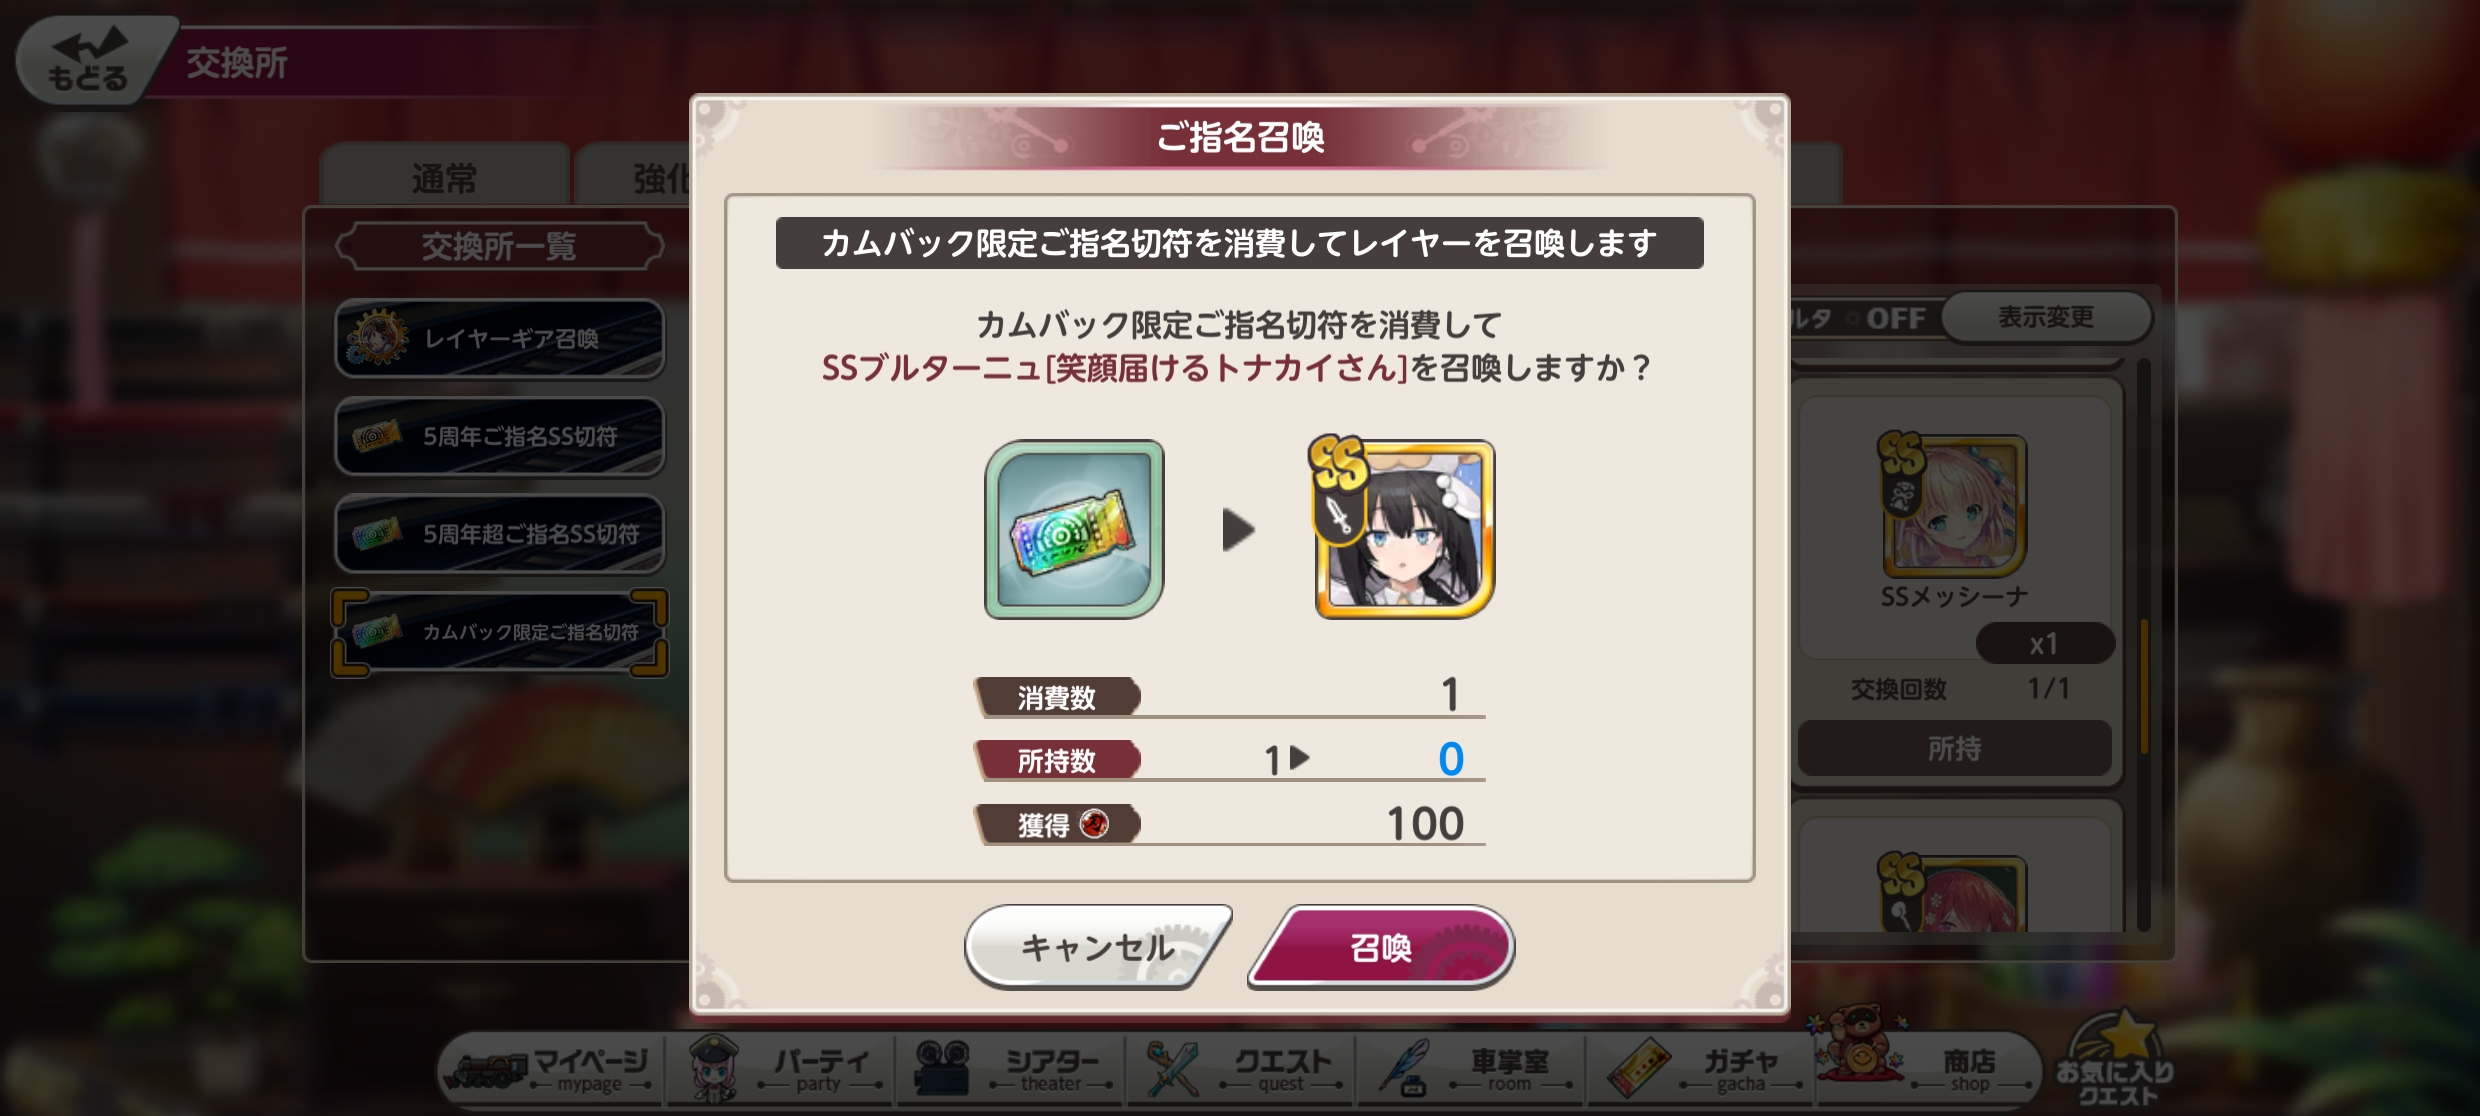This screenshot has width=2480, height=1116.
Task: Select レイヤーギア召喚 in exchange list
Action: point(499,338)
